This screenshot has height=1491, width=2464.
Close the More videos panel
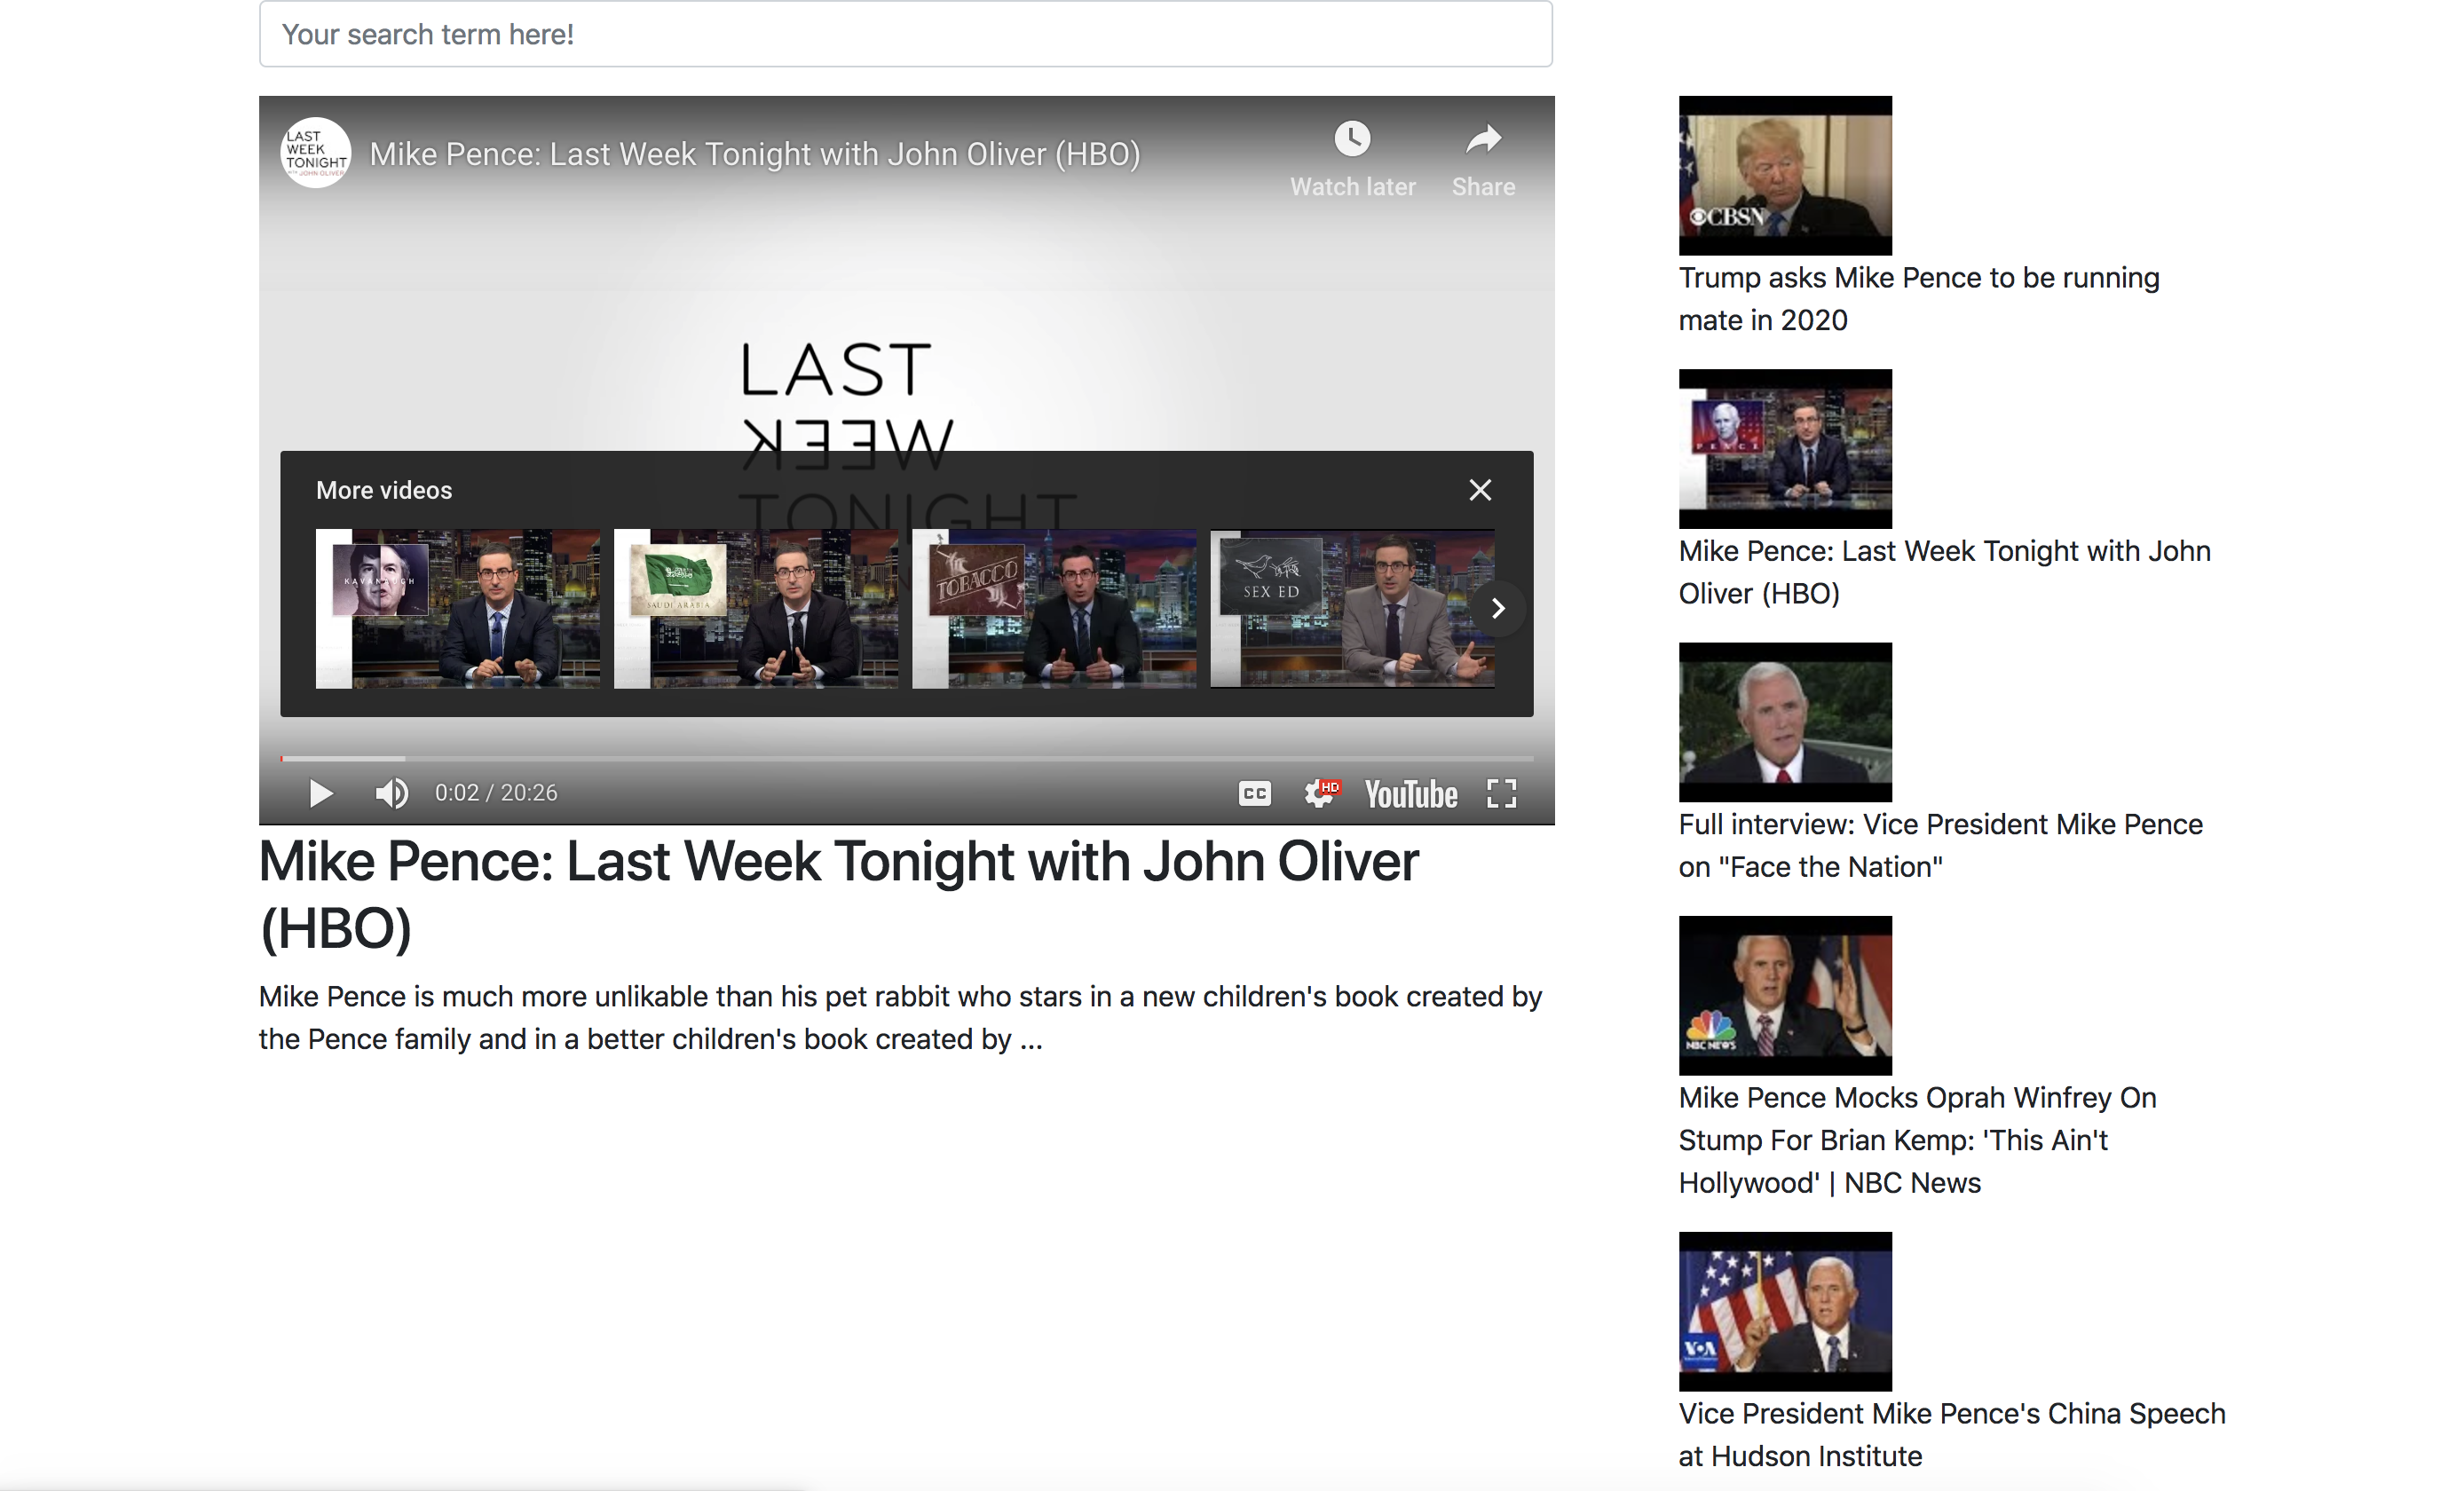[1480, 490]
